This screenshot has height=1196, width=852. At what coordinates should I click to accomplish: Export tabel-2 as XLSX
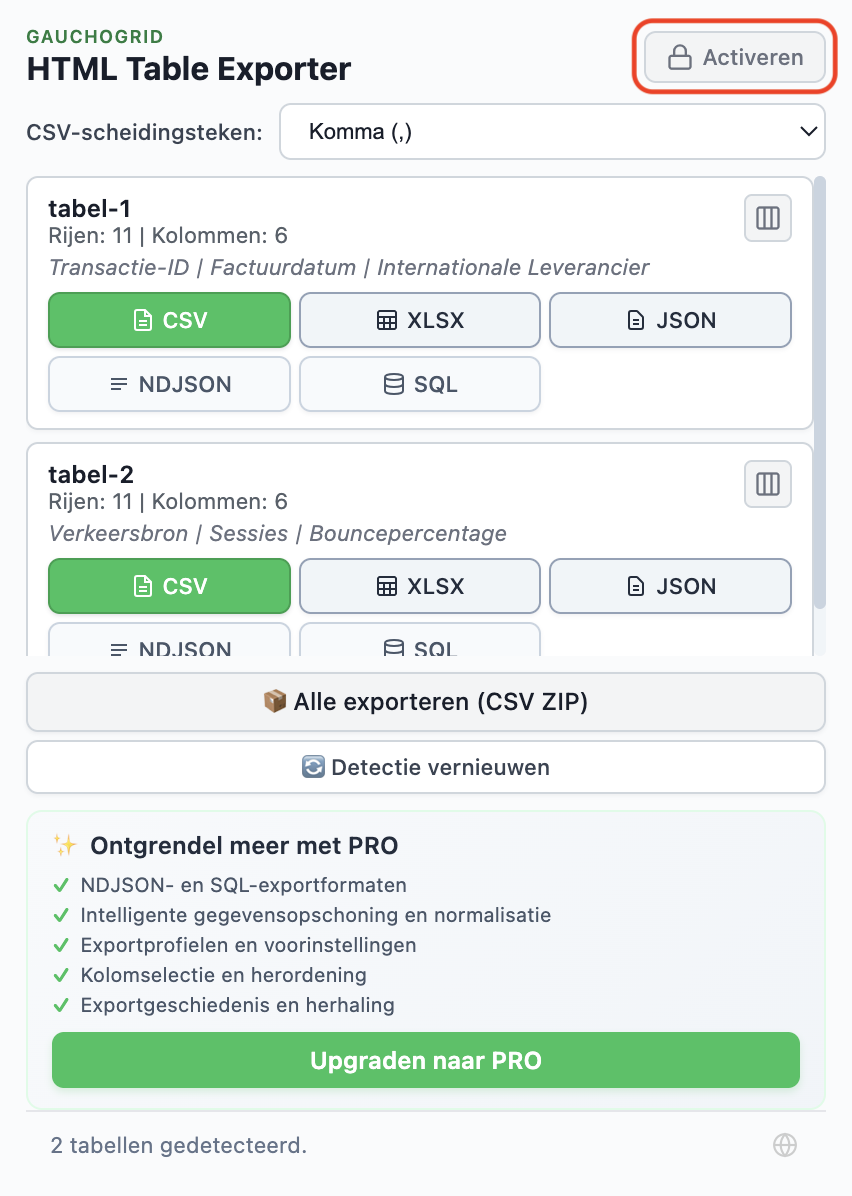[419, 586]
